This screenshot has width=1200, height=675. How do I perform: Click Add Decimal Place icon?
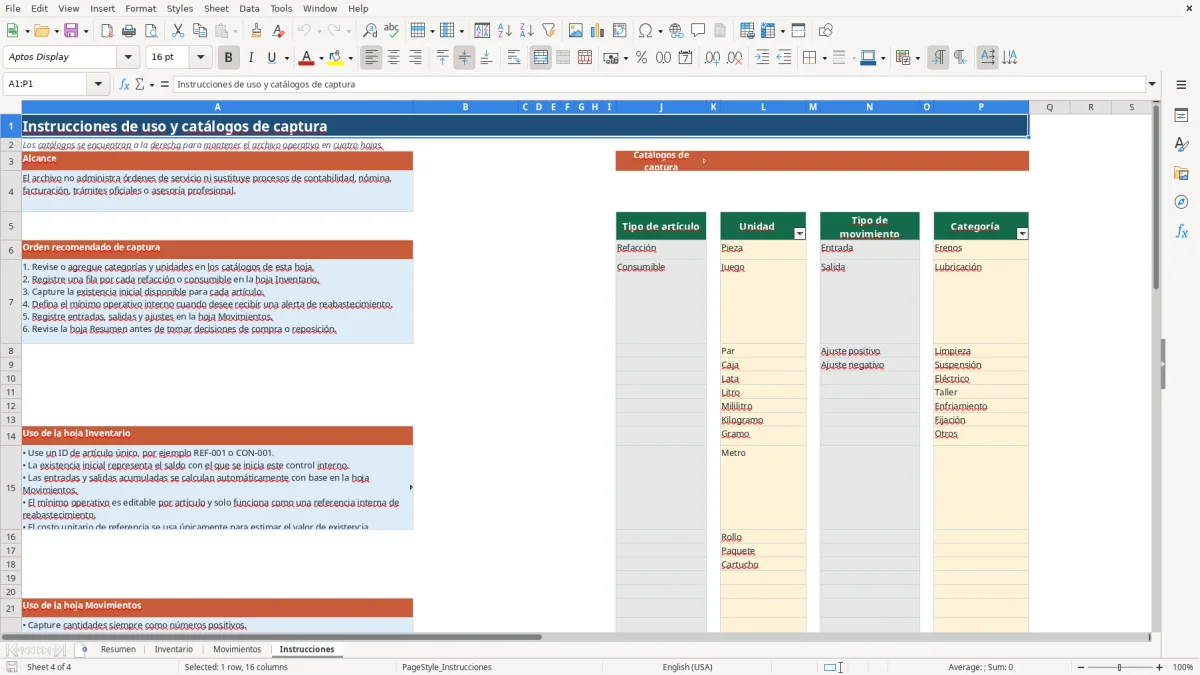713,58
